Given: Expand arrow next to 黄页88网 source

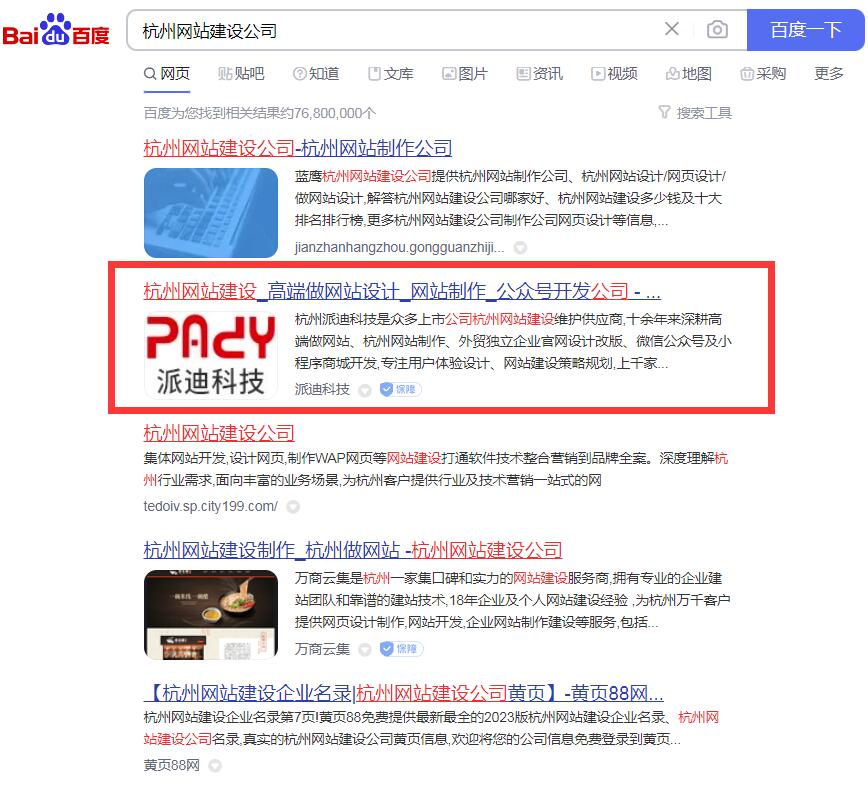Looking at the screenshot, I should (215, 765).
